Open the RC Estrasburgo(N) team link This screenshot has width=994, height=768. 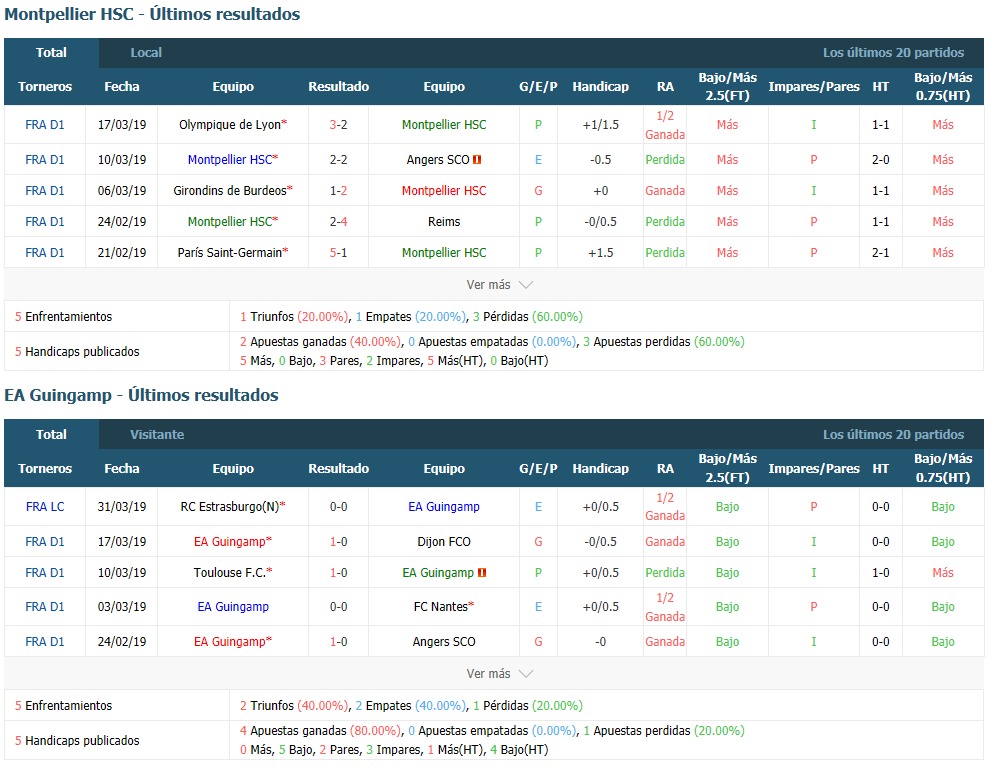tap(230, 507)
